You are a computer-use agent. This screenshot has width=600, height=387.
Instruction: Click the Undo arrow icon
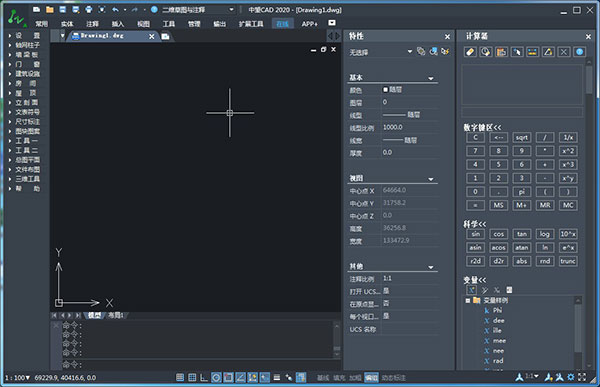tap(115, 10)
